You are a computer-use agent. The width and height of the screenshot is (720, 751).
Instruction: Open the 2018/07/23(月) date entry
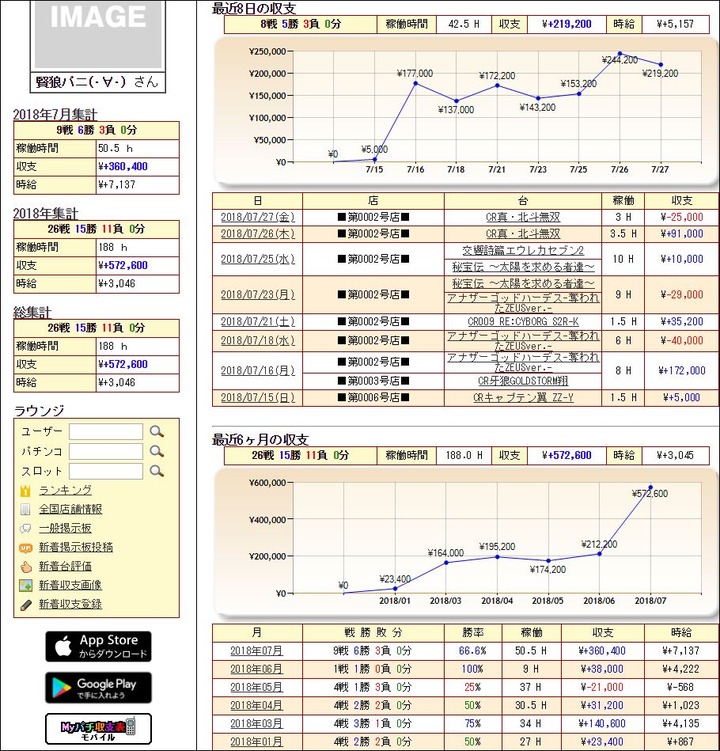[x=258, y=295]
